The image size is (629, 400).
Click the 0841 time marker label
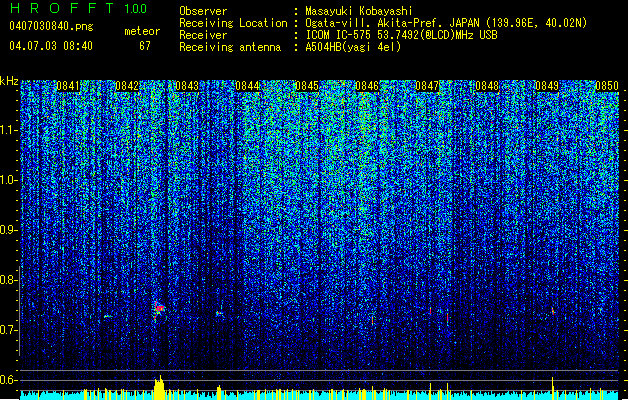[67, 86]
